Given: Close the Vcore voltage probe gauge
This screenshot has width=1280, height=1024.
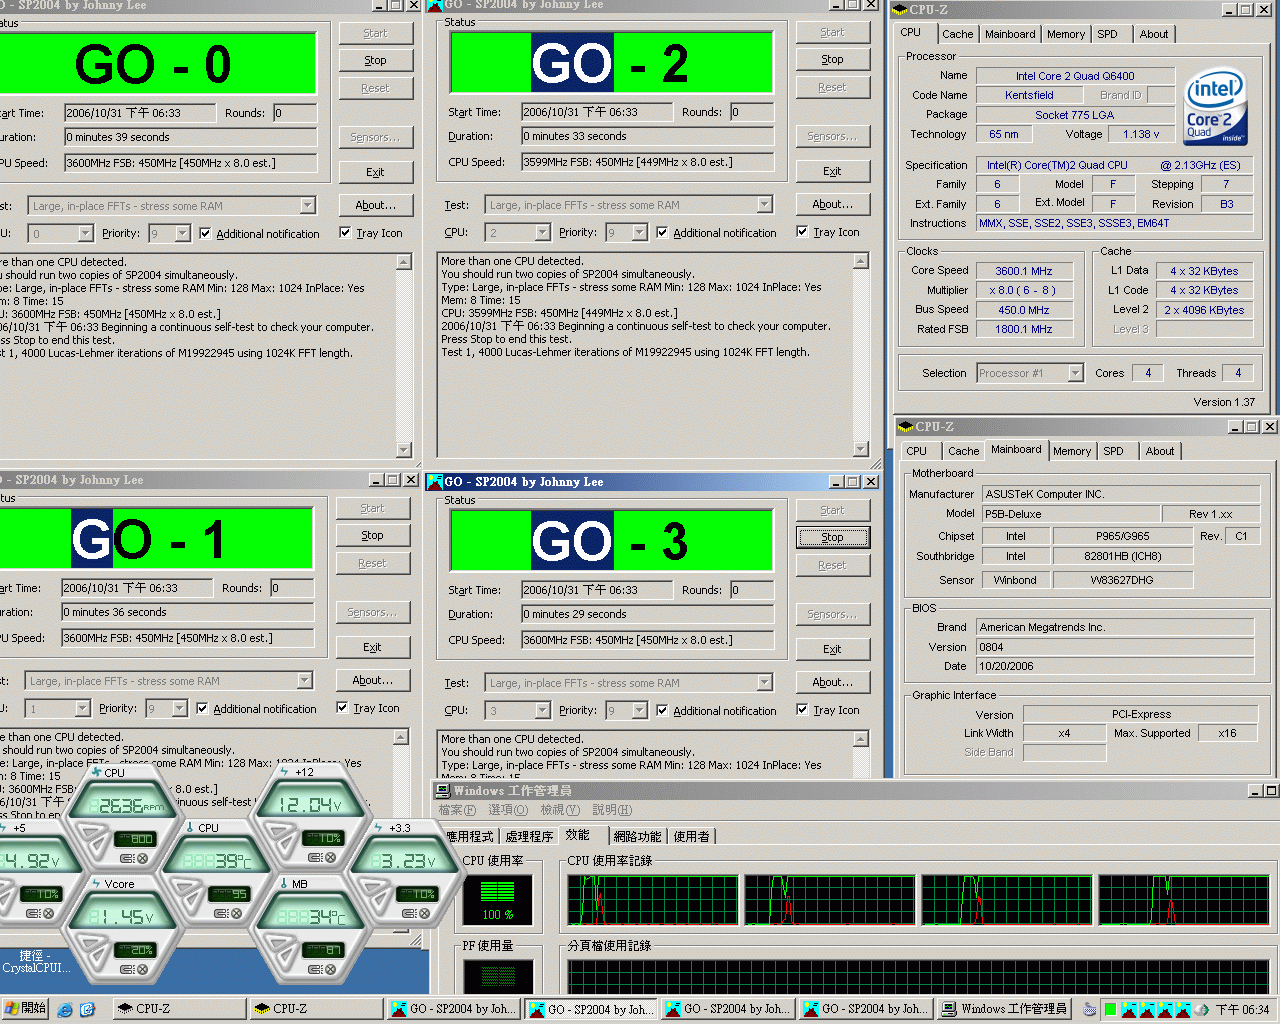Looking at the screenshot, I should coord(143,969).
